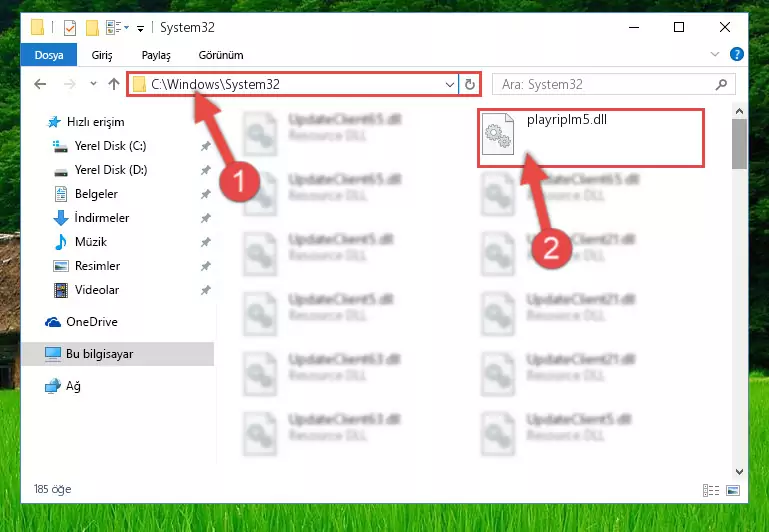
Task: Click the pin icon next to Videolar
Action: (x=205, y=290)
